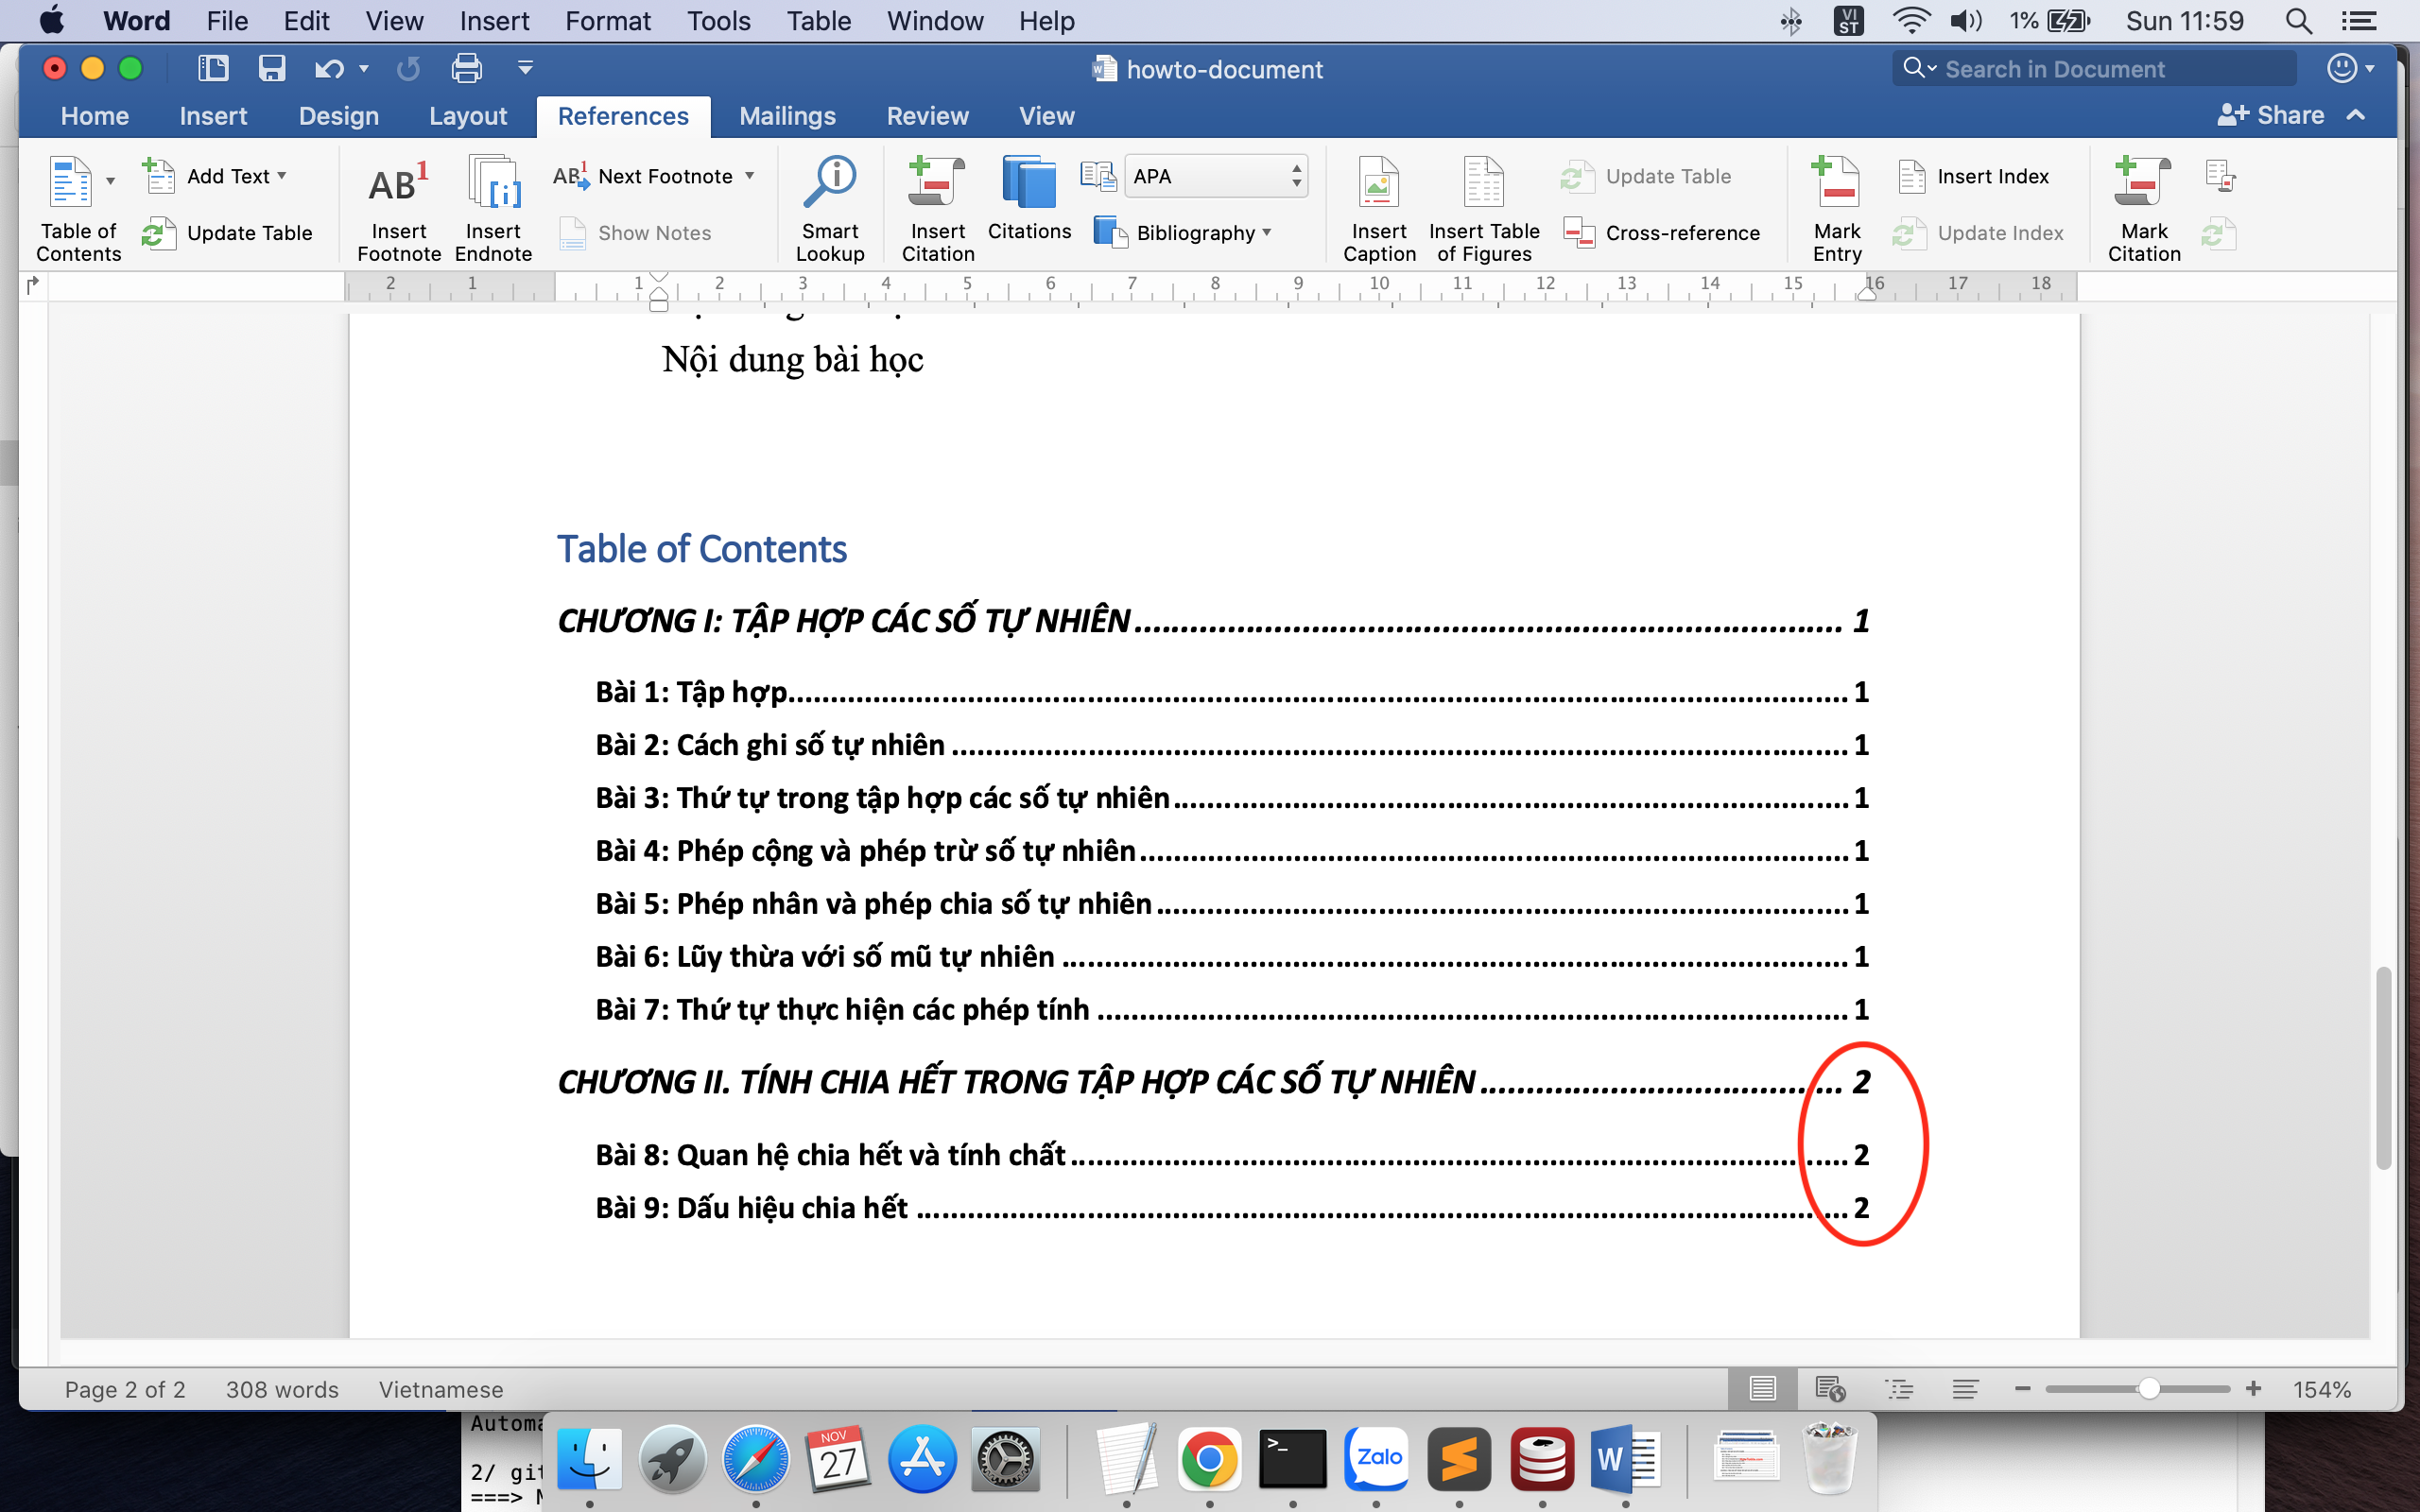Click the Insert Caption icon
Viewport: 2420px width, 1512px height.
click(1378, 183)
